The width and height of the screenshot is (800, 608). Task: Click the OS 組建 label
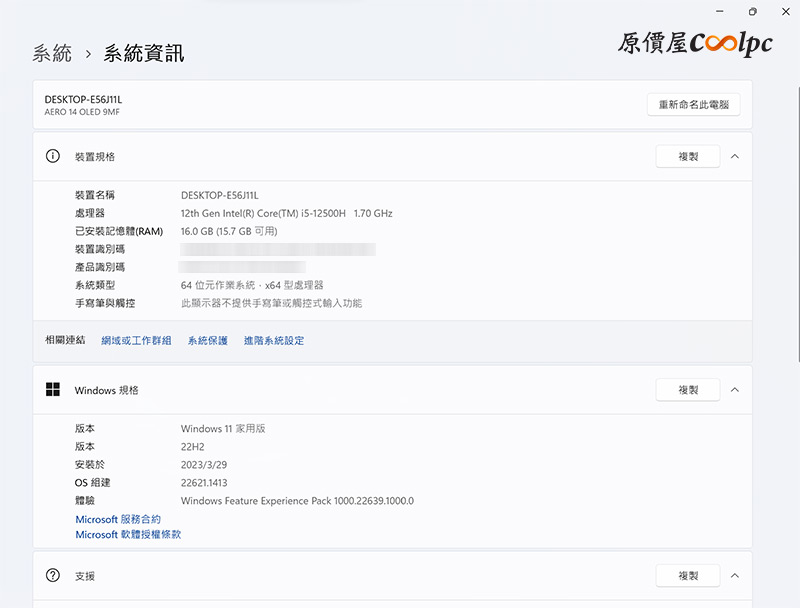click(x=92, y=483)
